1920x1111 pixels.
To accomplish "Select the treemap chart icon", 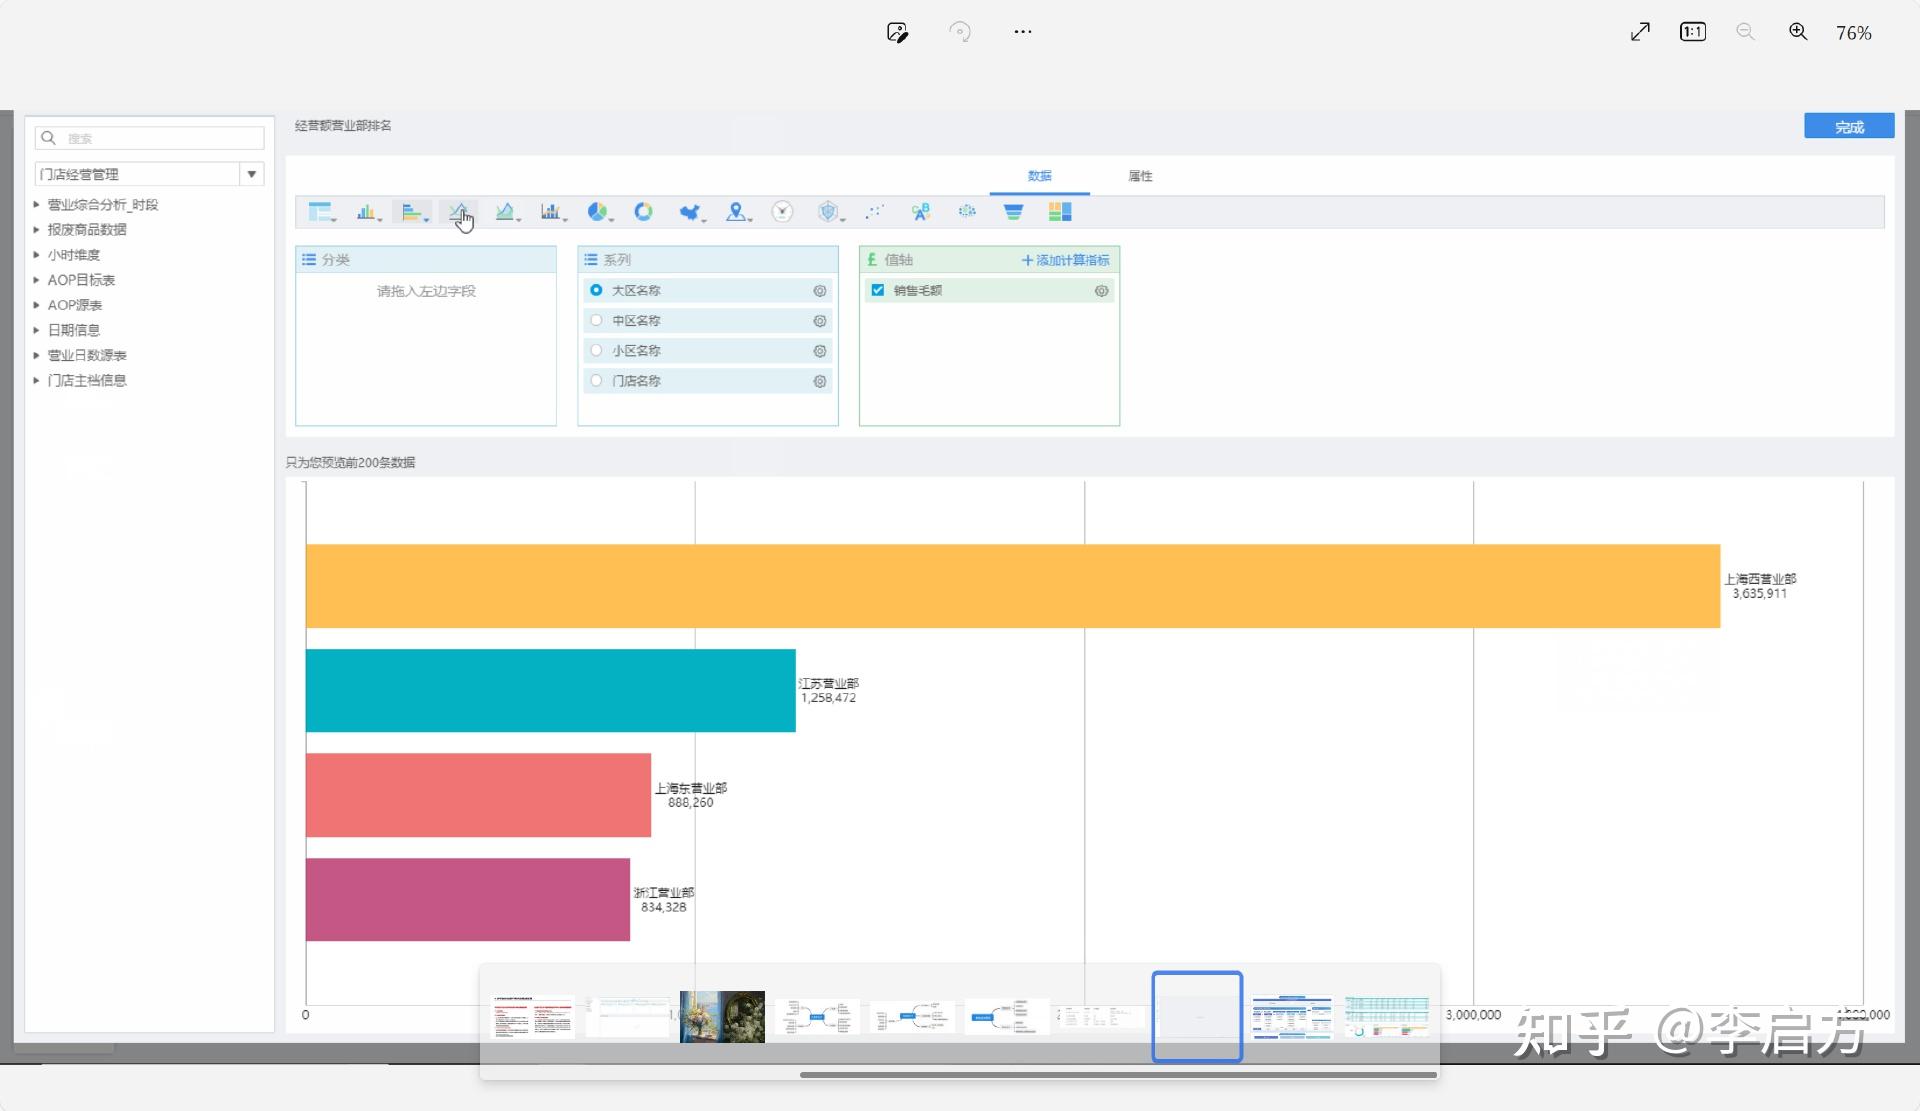I will tap(1060, 212).
